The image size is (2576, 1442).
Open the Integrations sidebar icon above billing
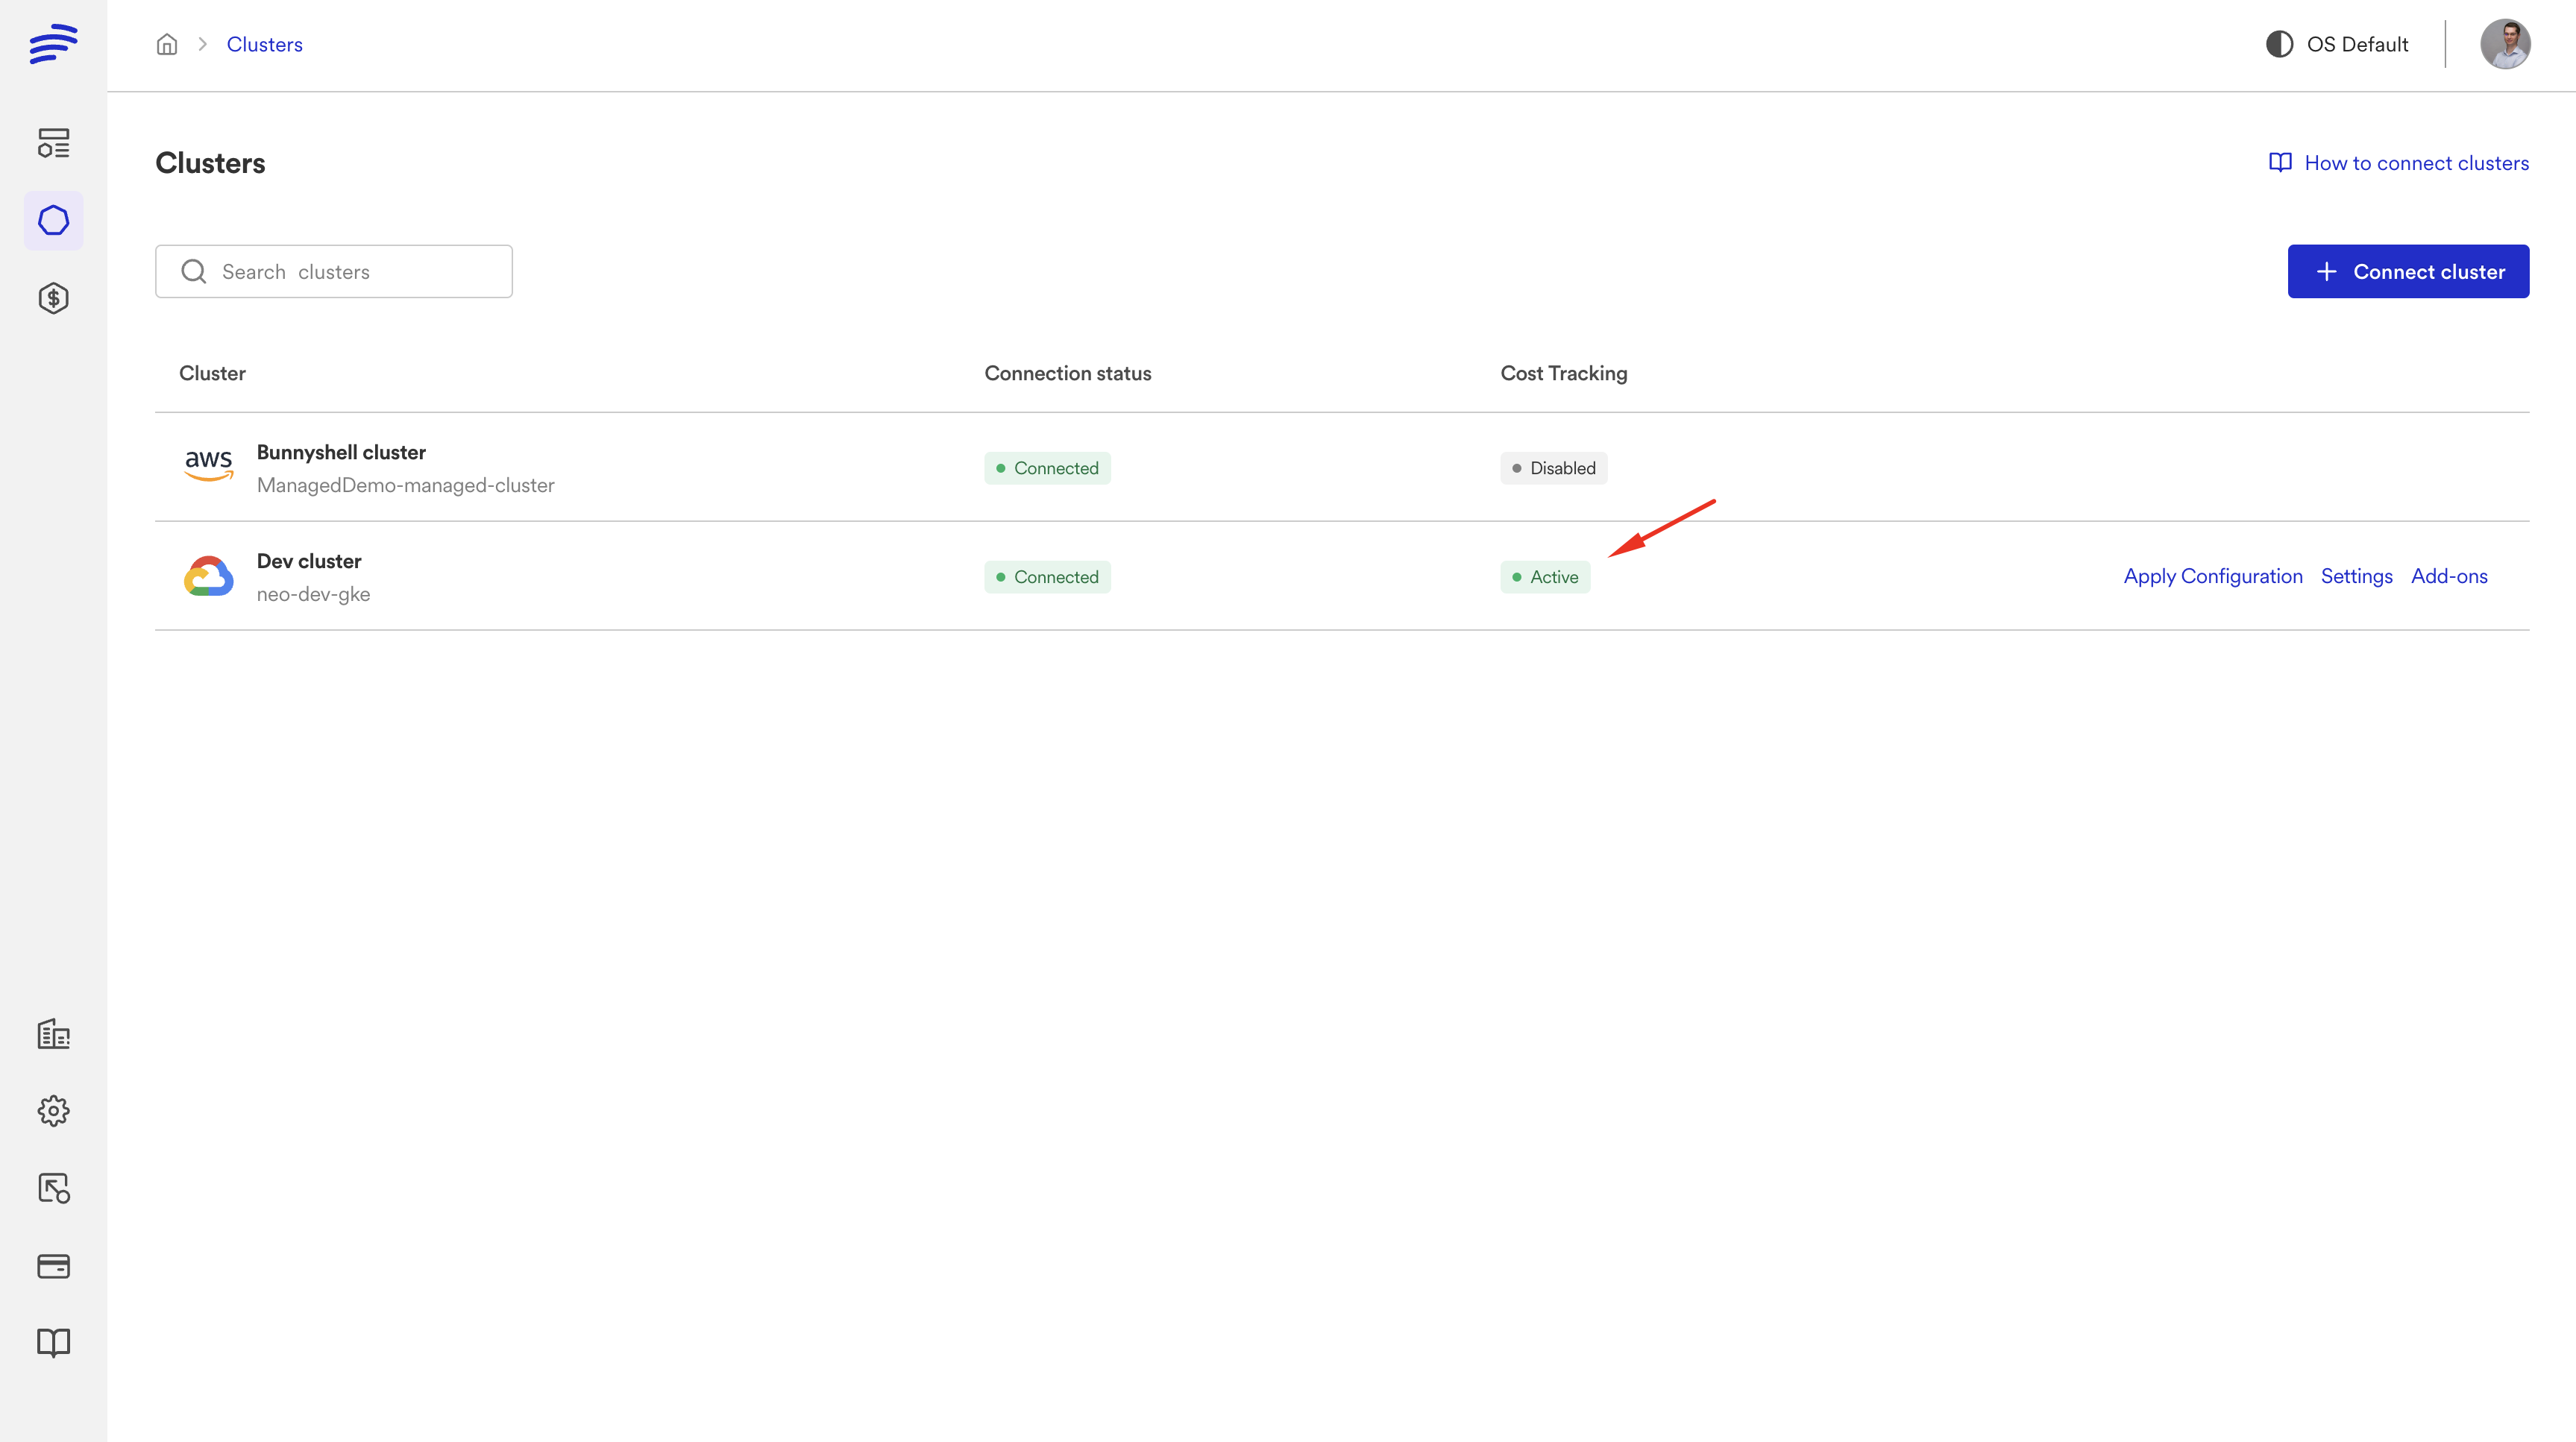click(53, 1188)
